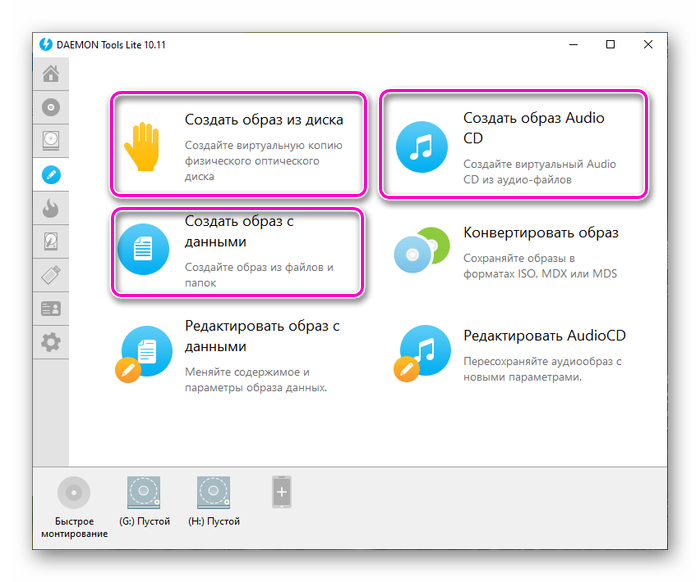Click the Audio CD music note icon
Viewport: 700px width, 582px height.
(421, 147)
